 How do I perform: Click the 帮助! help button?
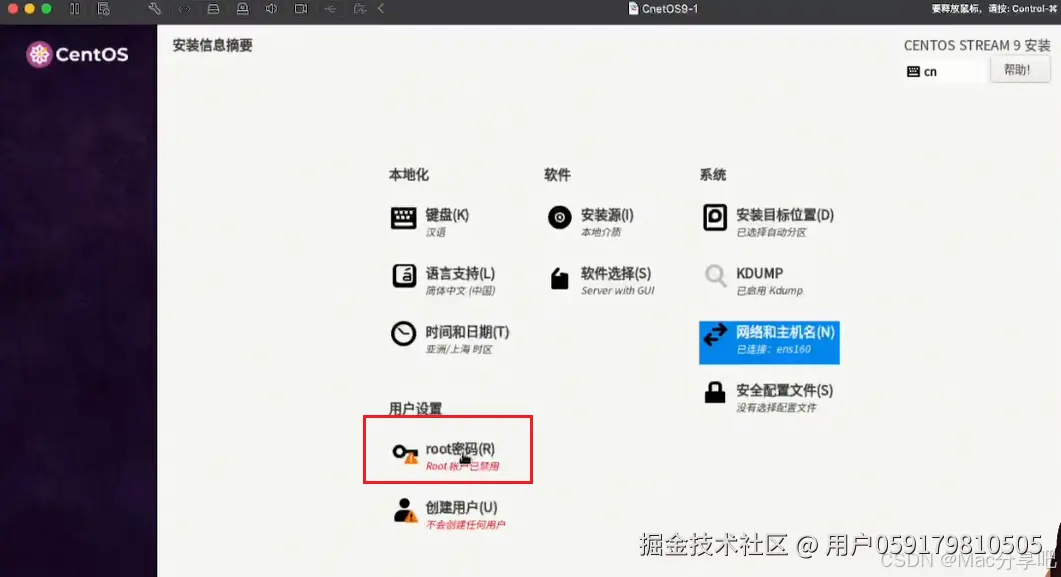1019,68
